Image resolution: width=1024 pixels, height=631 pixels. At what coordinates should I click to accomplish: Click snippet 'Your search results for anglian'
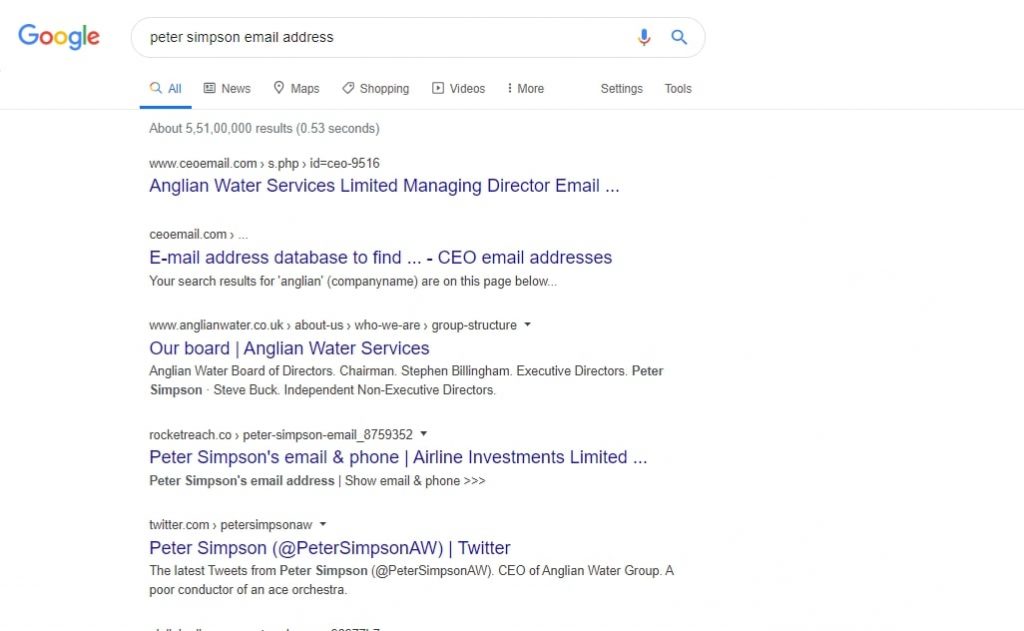tap(353, 282)
